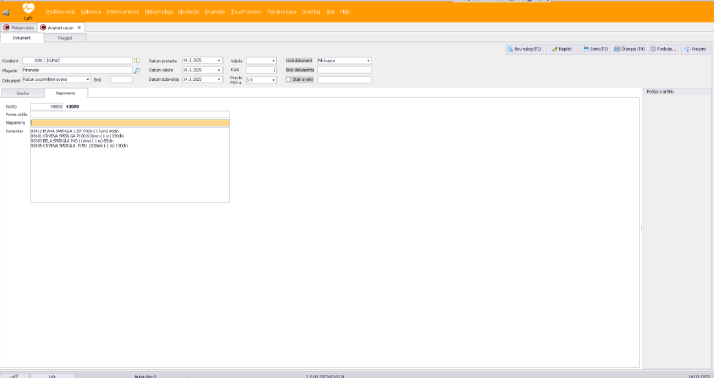Select the Avansni racun window tab
This screenshot has height=381, width=714.
point(60,28)
